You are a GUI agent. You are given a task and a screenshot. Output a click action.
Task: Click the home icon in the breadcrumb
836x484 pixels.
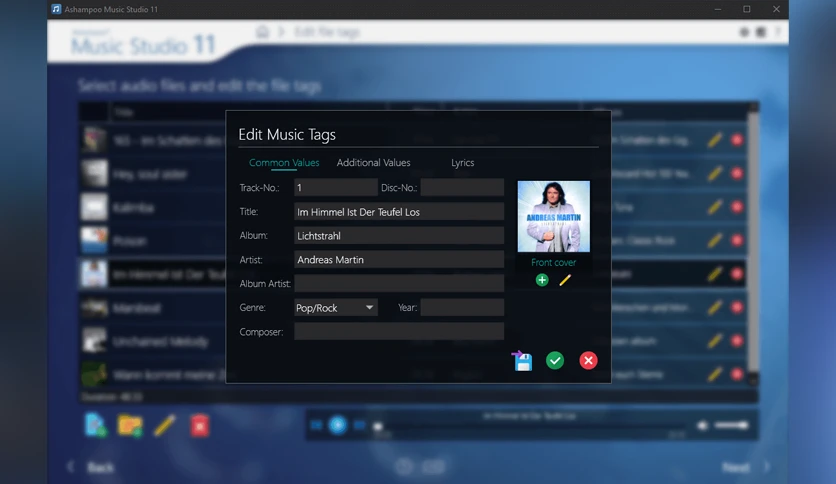click(x=262, y=32)
